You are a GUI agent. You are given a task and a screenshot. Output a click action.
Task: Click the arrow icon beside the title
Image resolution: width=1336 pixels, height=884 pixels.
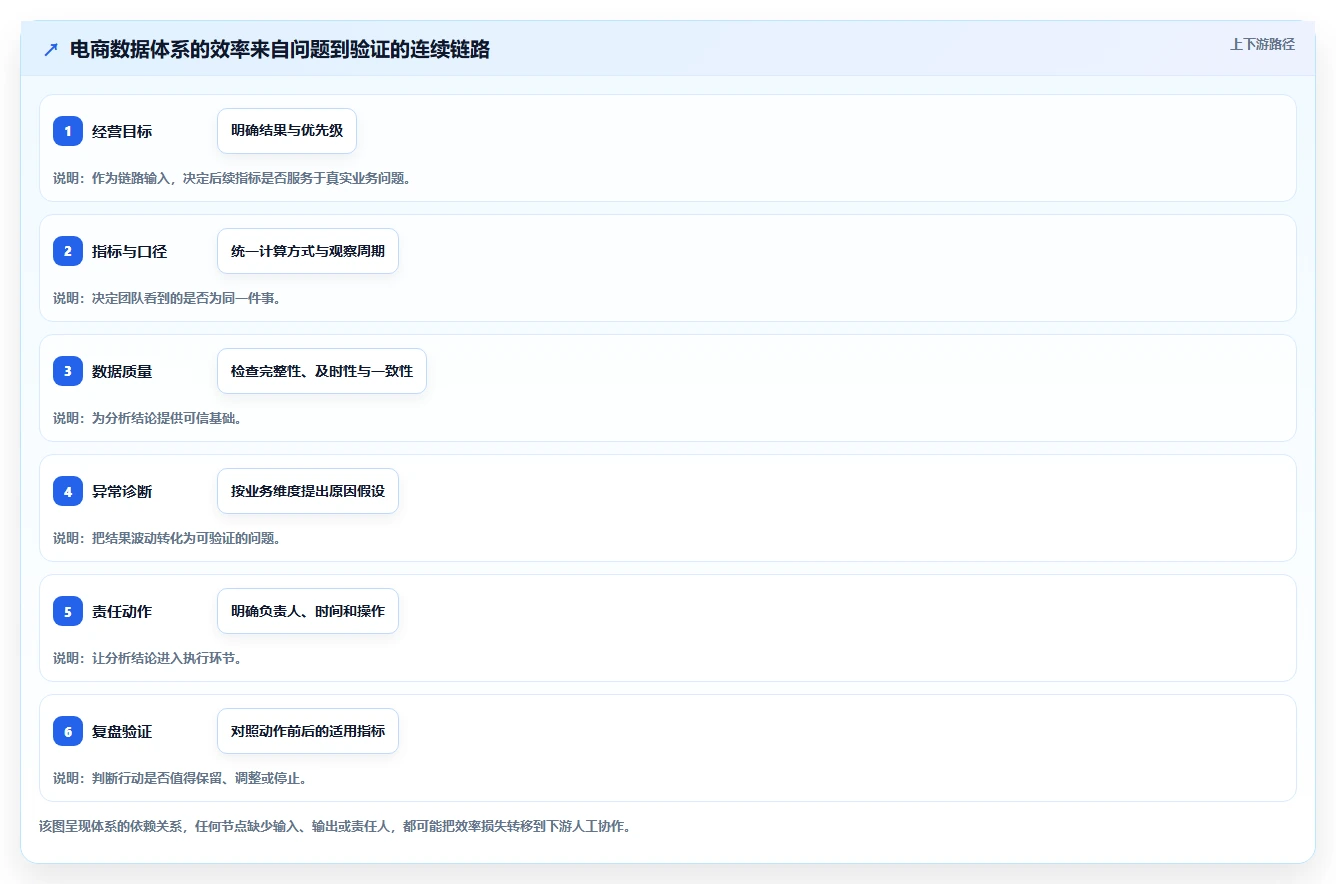pos(51,50)
